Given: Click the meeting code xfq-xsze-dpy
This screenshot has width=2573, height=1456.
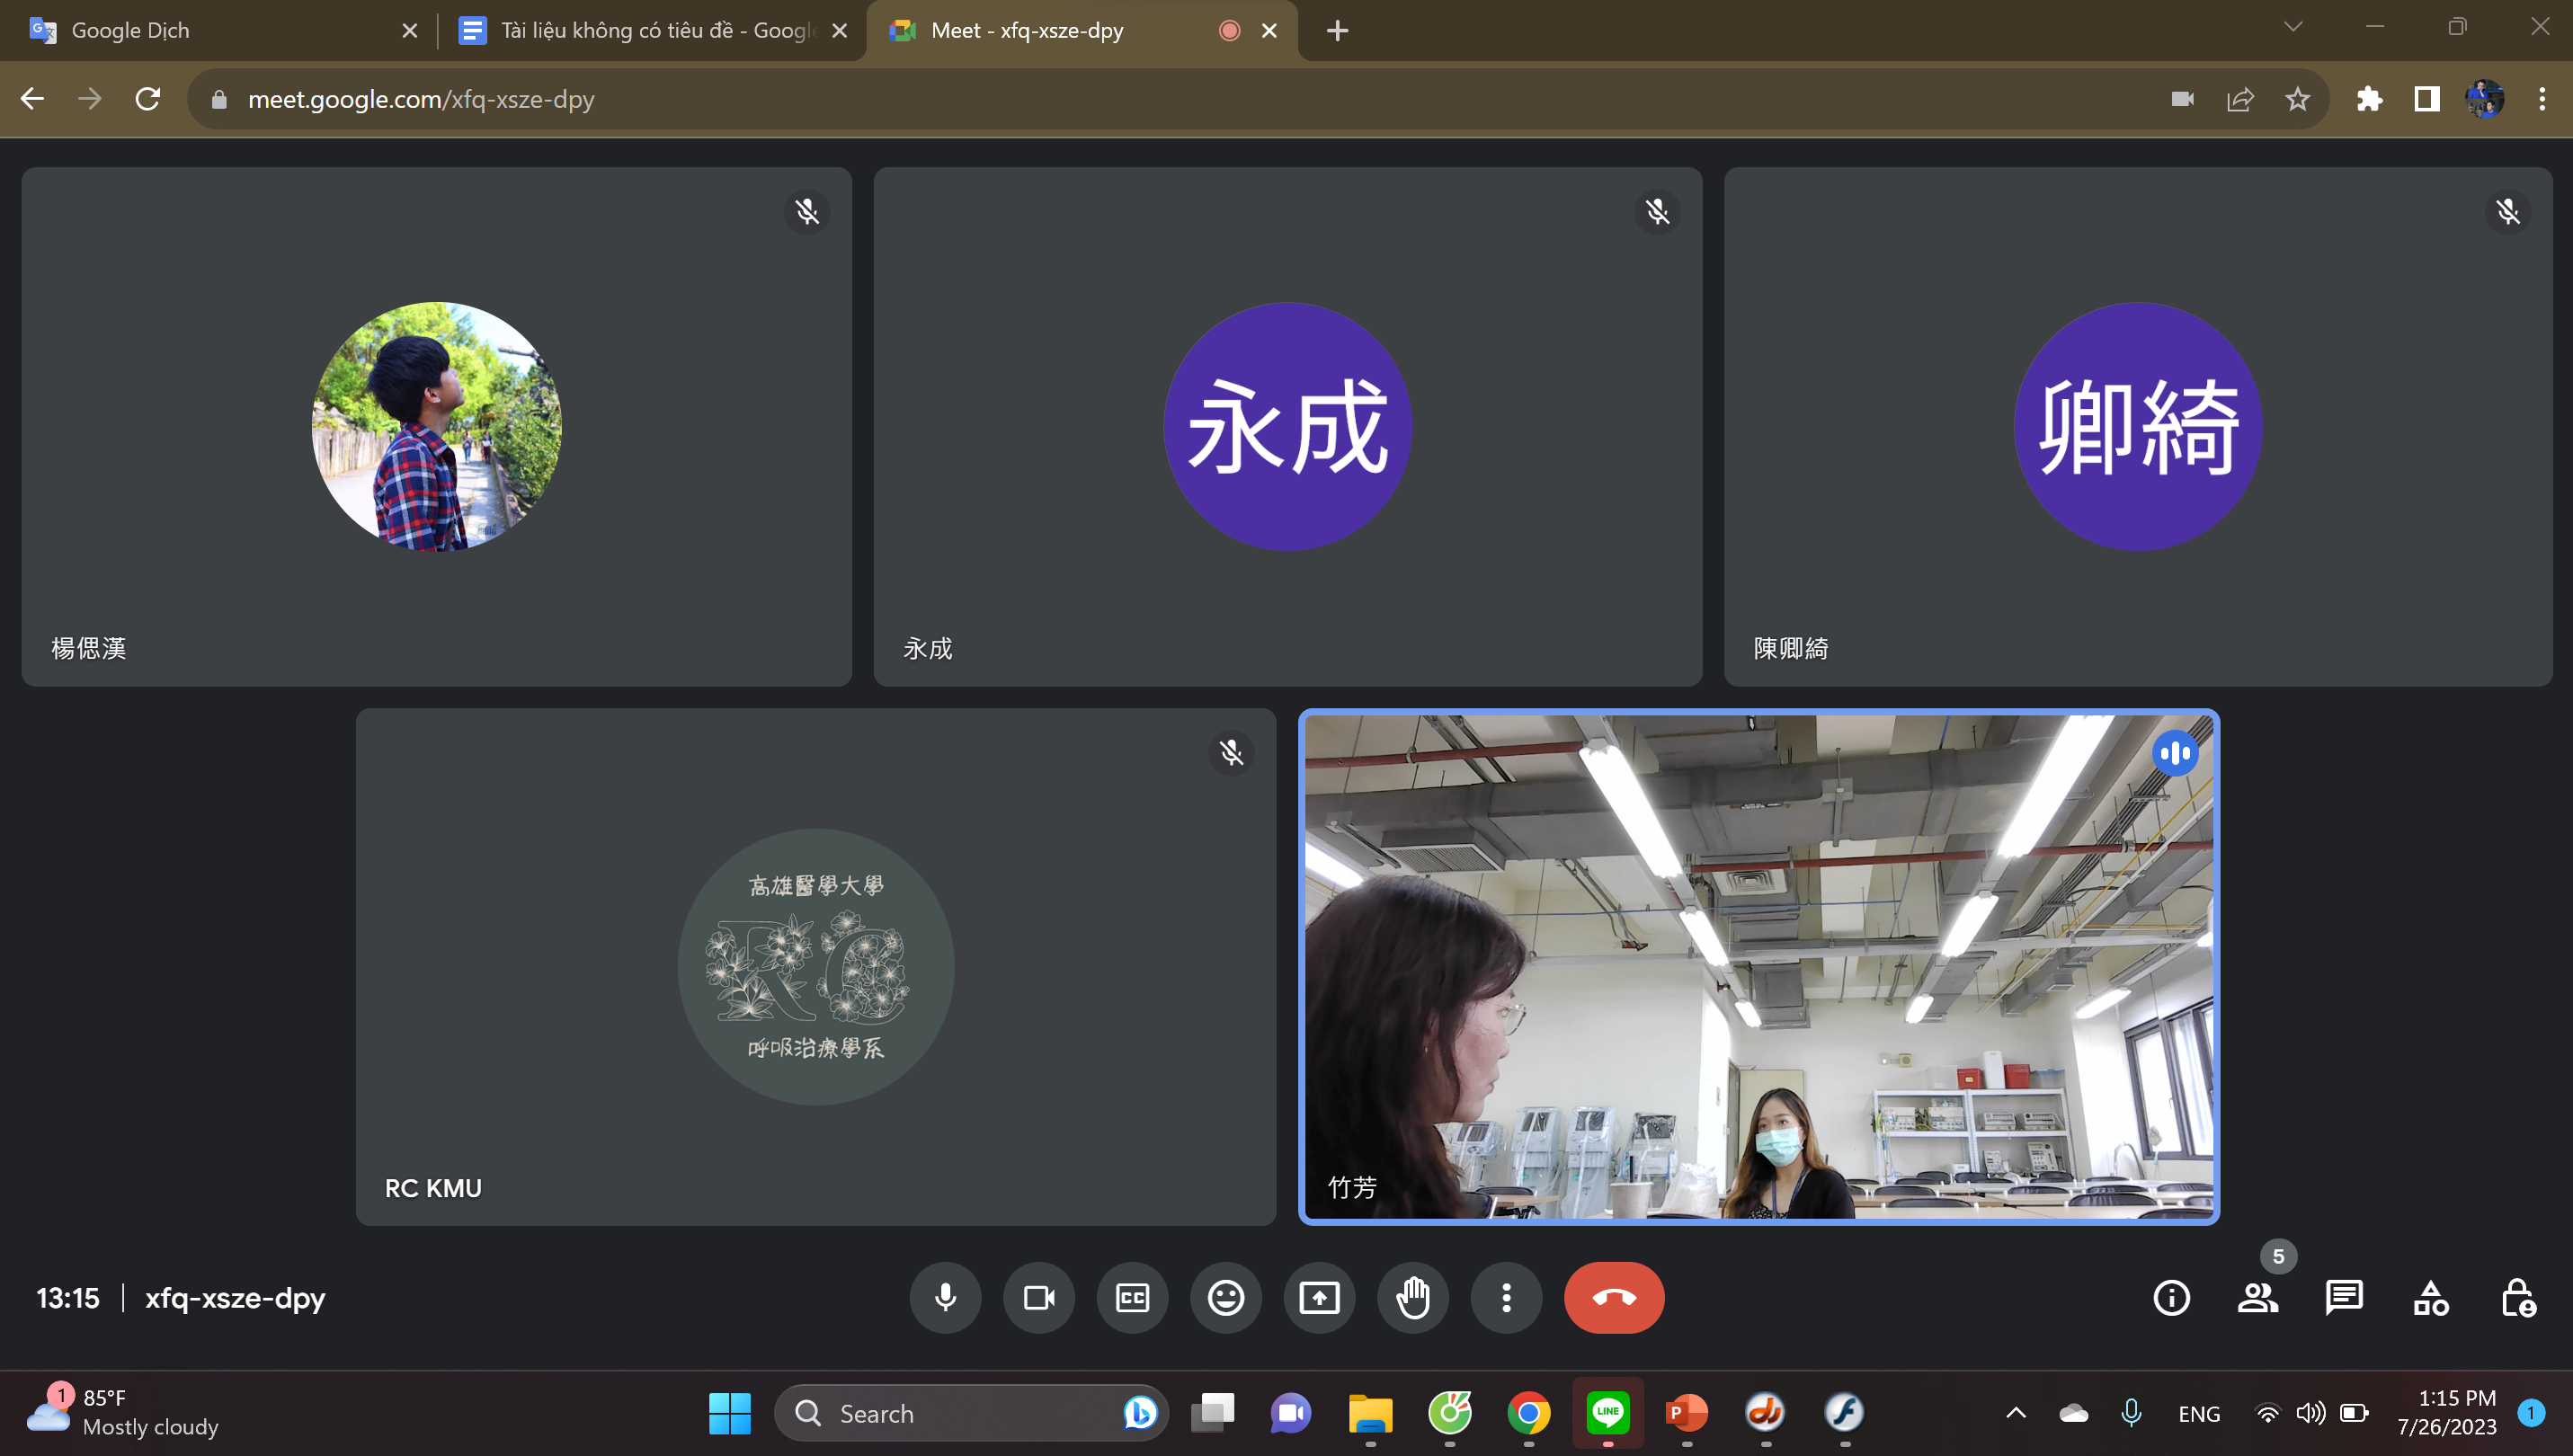Looking at the screenshot, I should coord(235,1298).
